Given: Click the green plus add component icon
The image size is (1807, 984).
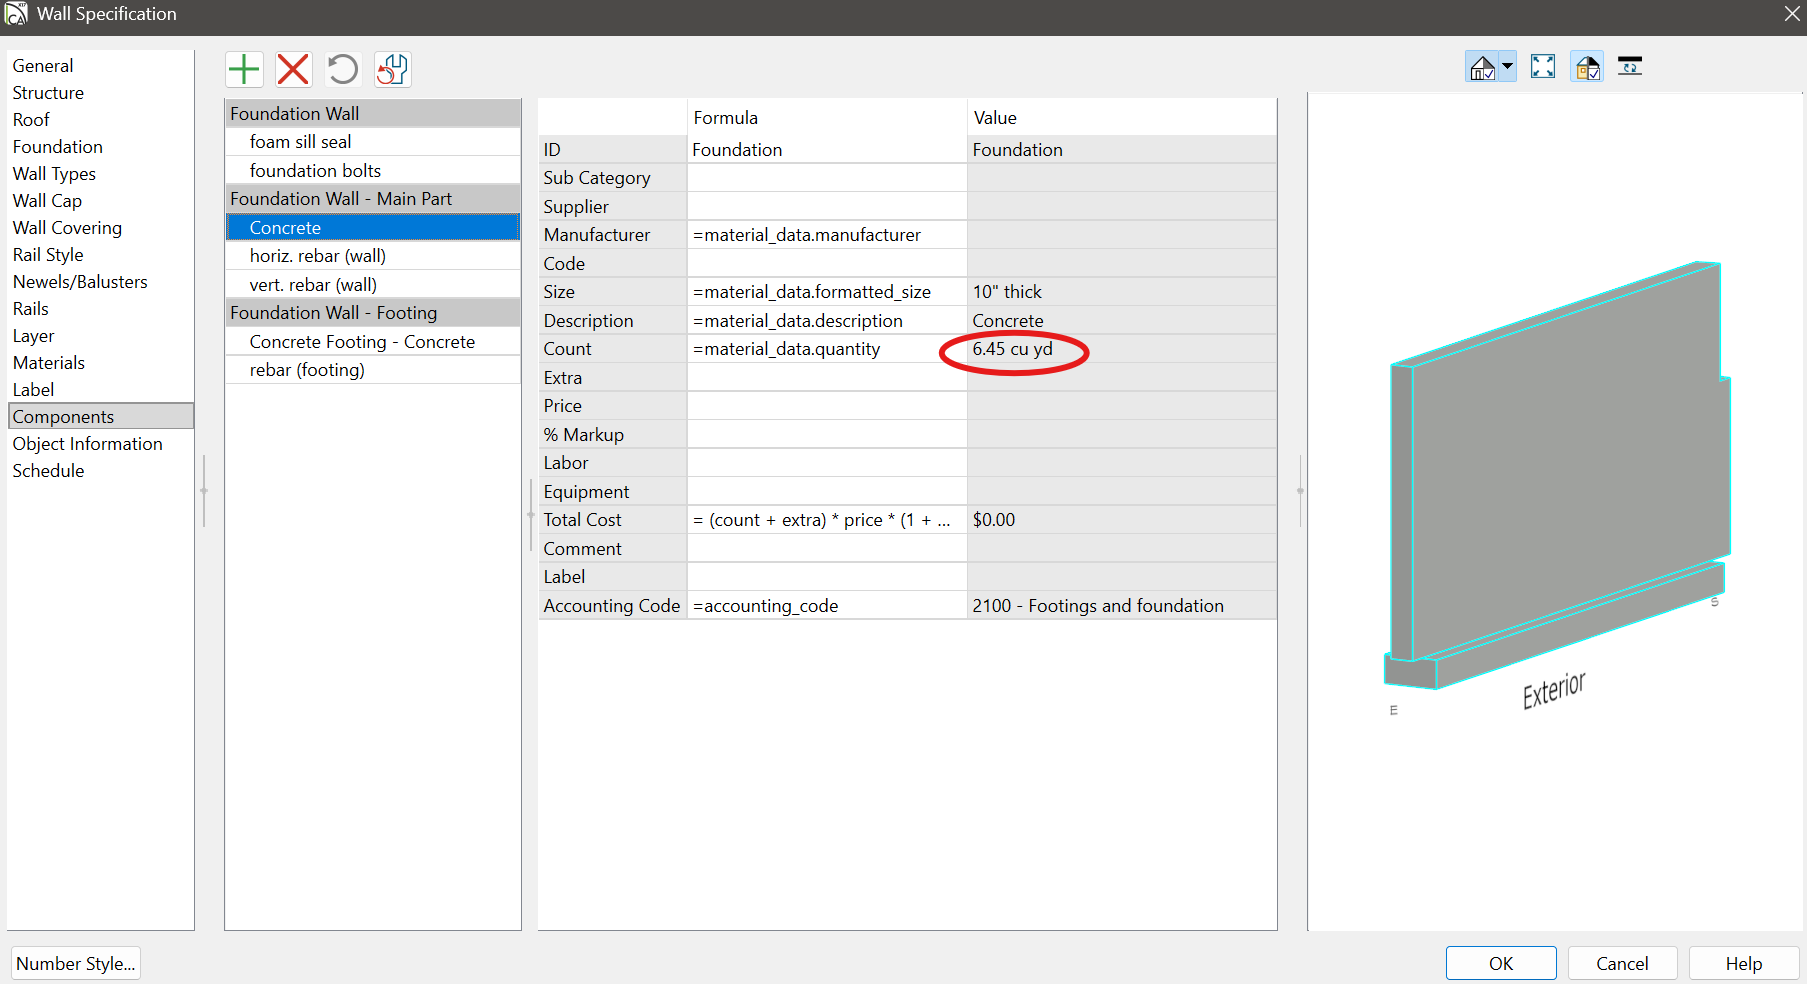Looking at the screenshot, I should [244, 69].
